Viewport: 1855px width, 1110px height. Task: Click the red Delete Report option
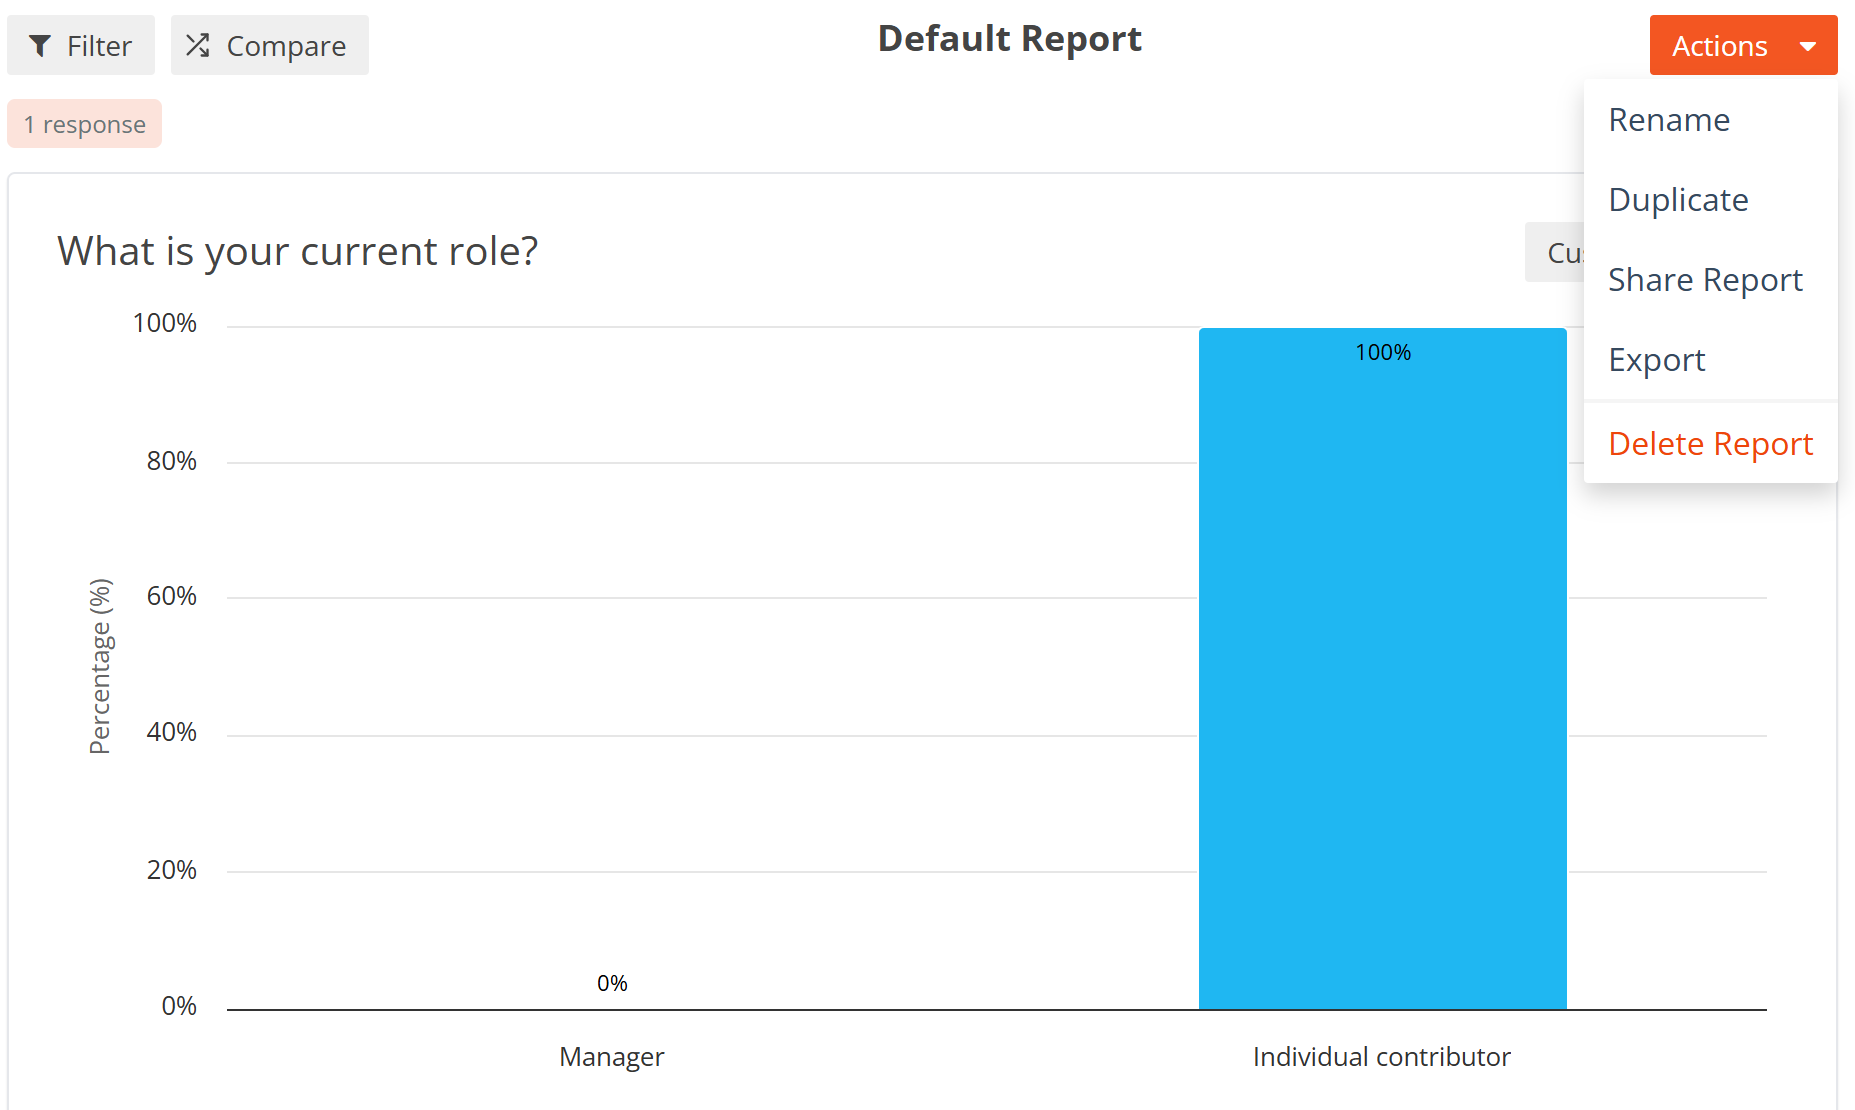[x=1710, y=444]
